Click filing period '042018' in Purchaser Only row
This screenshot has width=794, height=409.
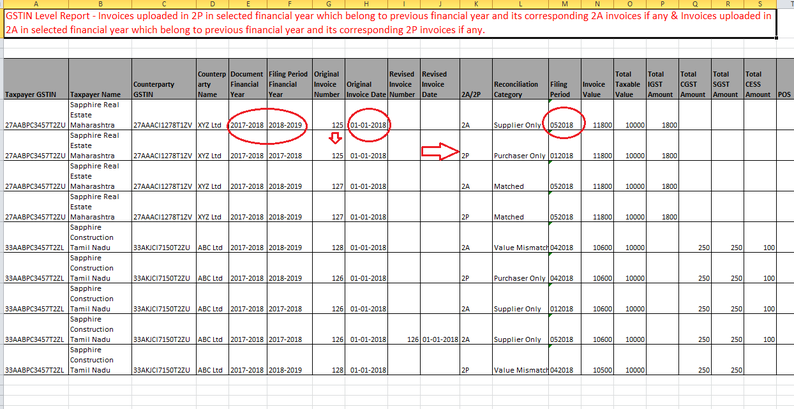coord(565,268)
